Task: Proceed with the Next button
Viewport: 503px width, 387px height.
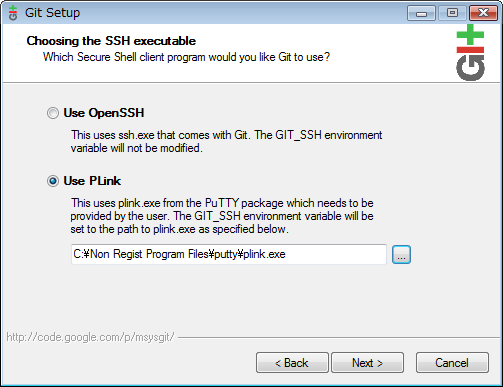Action: coord(367,363)
